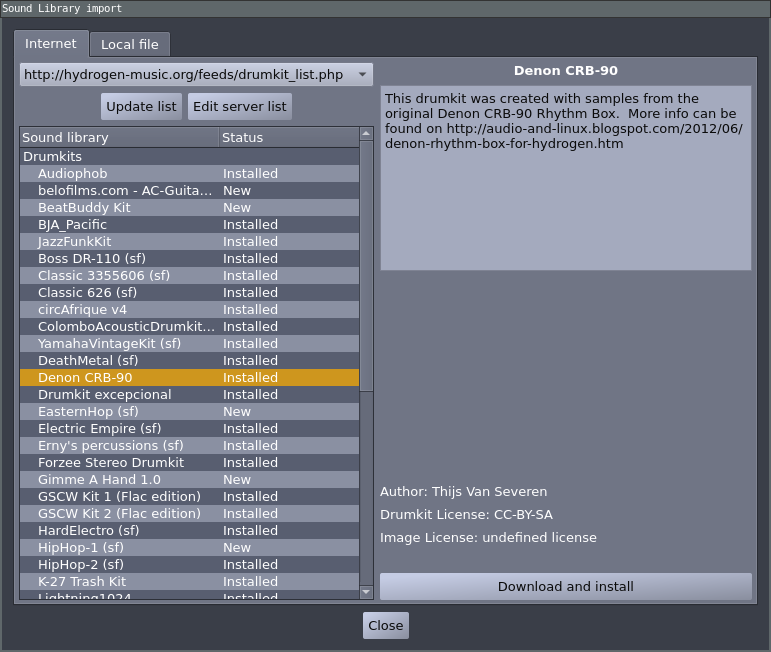Sort by Sound library column header

click(119, 138)
